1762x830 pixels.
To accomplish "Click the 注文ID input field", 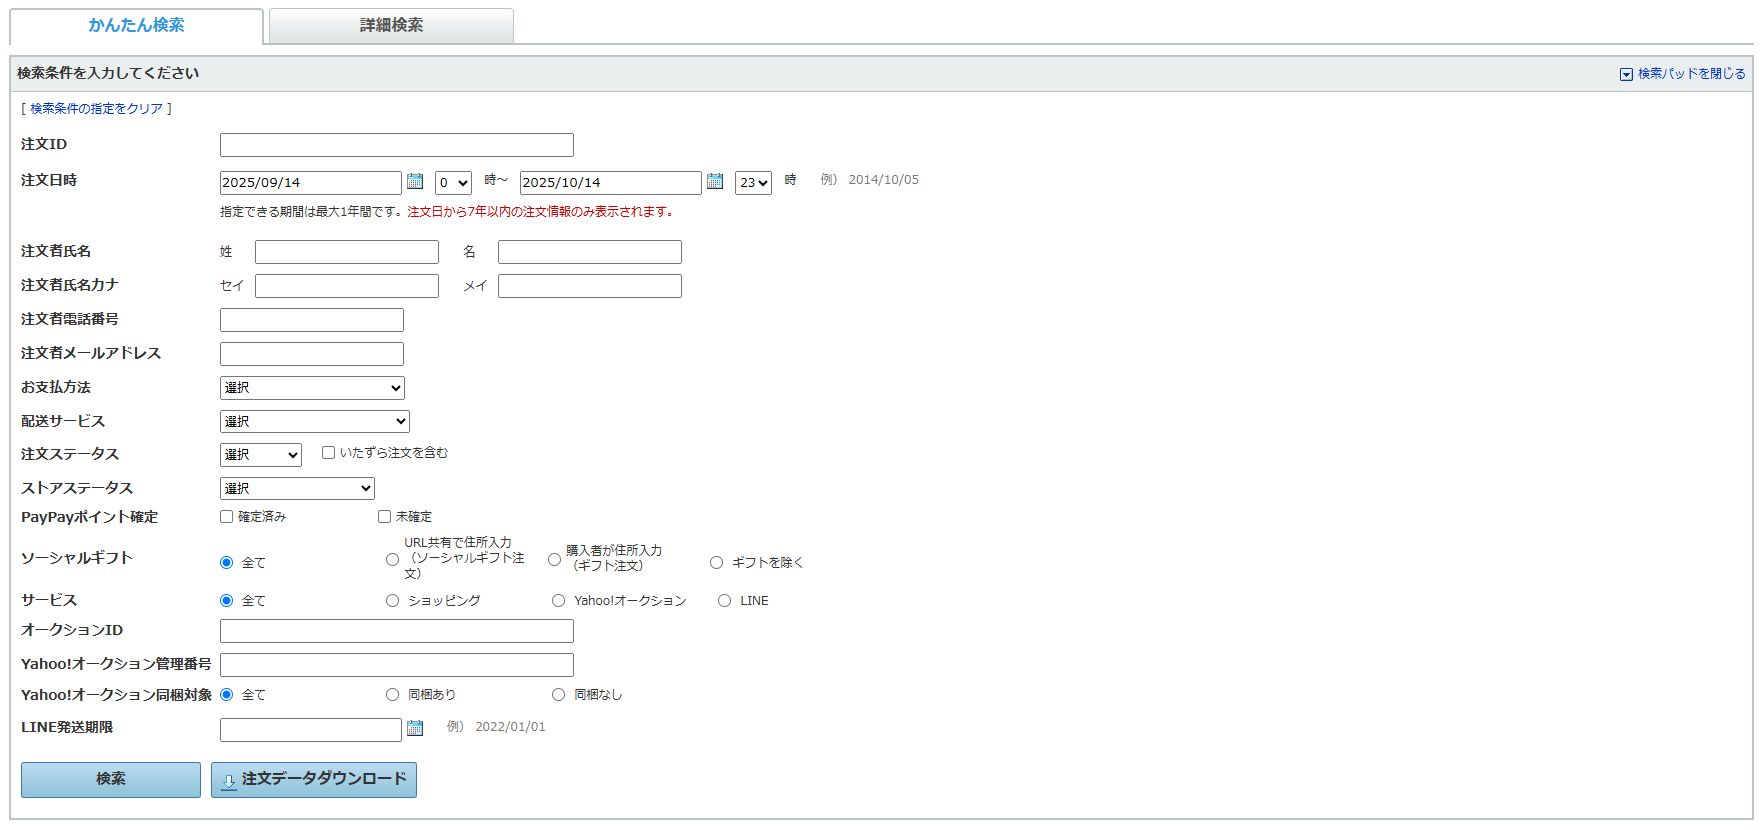I will 396,145.
